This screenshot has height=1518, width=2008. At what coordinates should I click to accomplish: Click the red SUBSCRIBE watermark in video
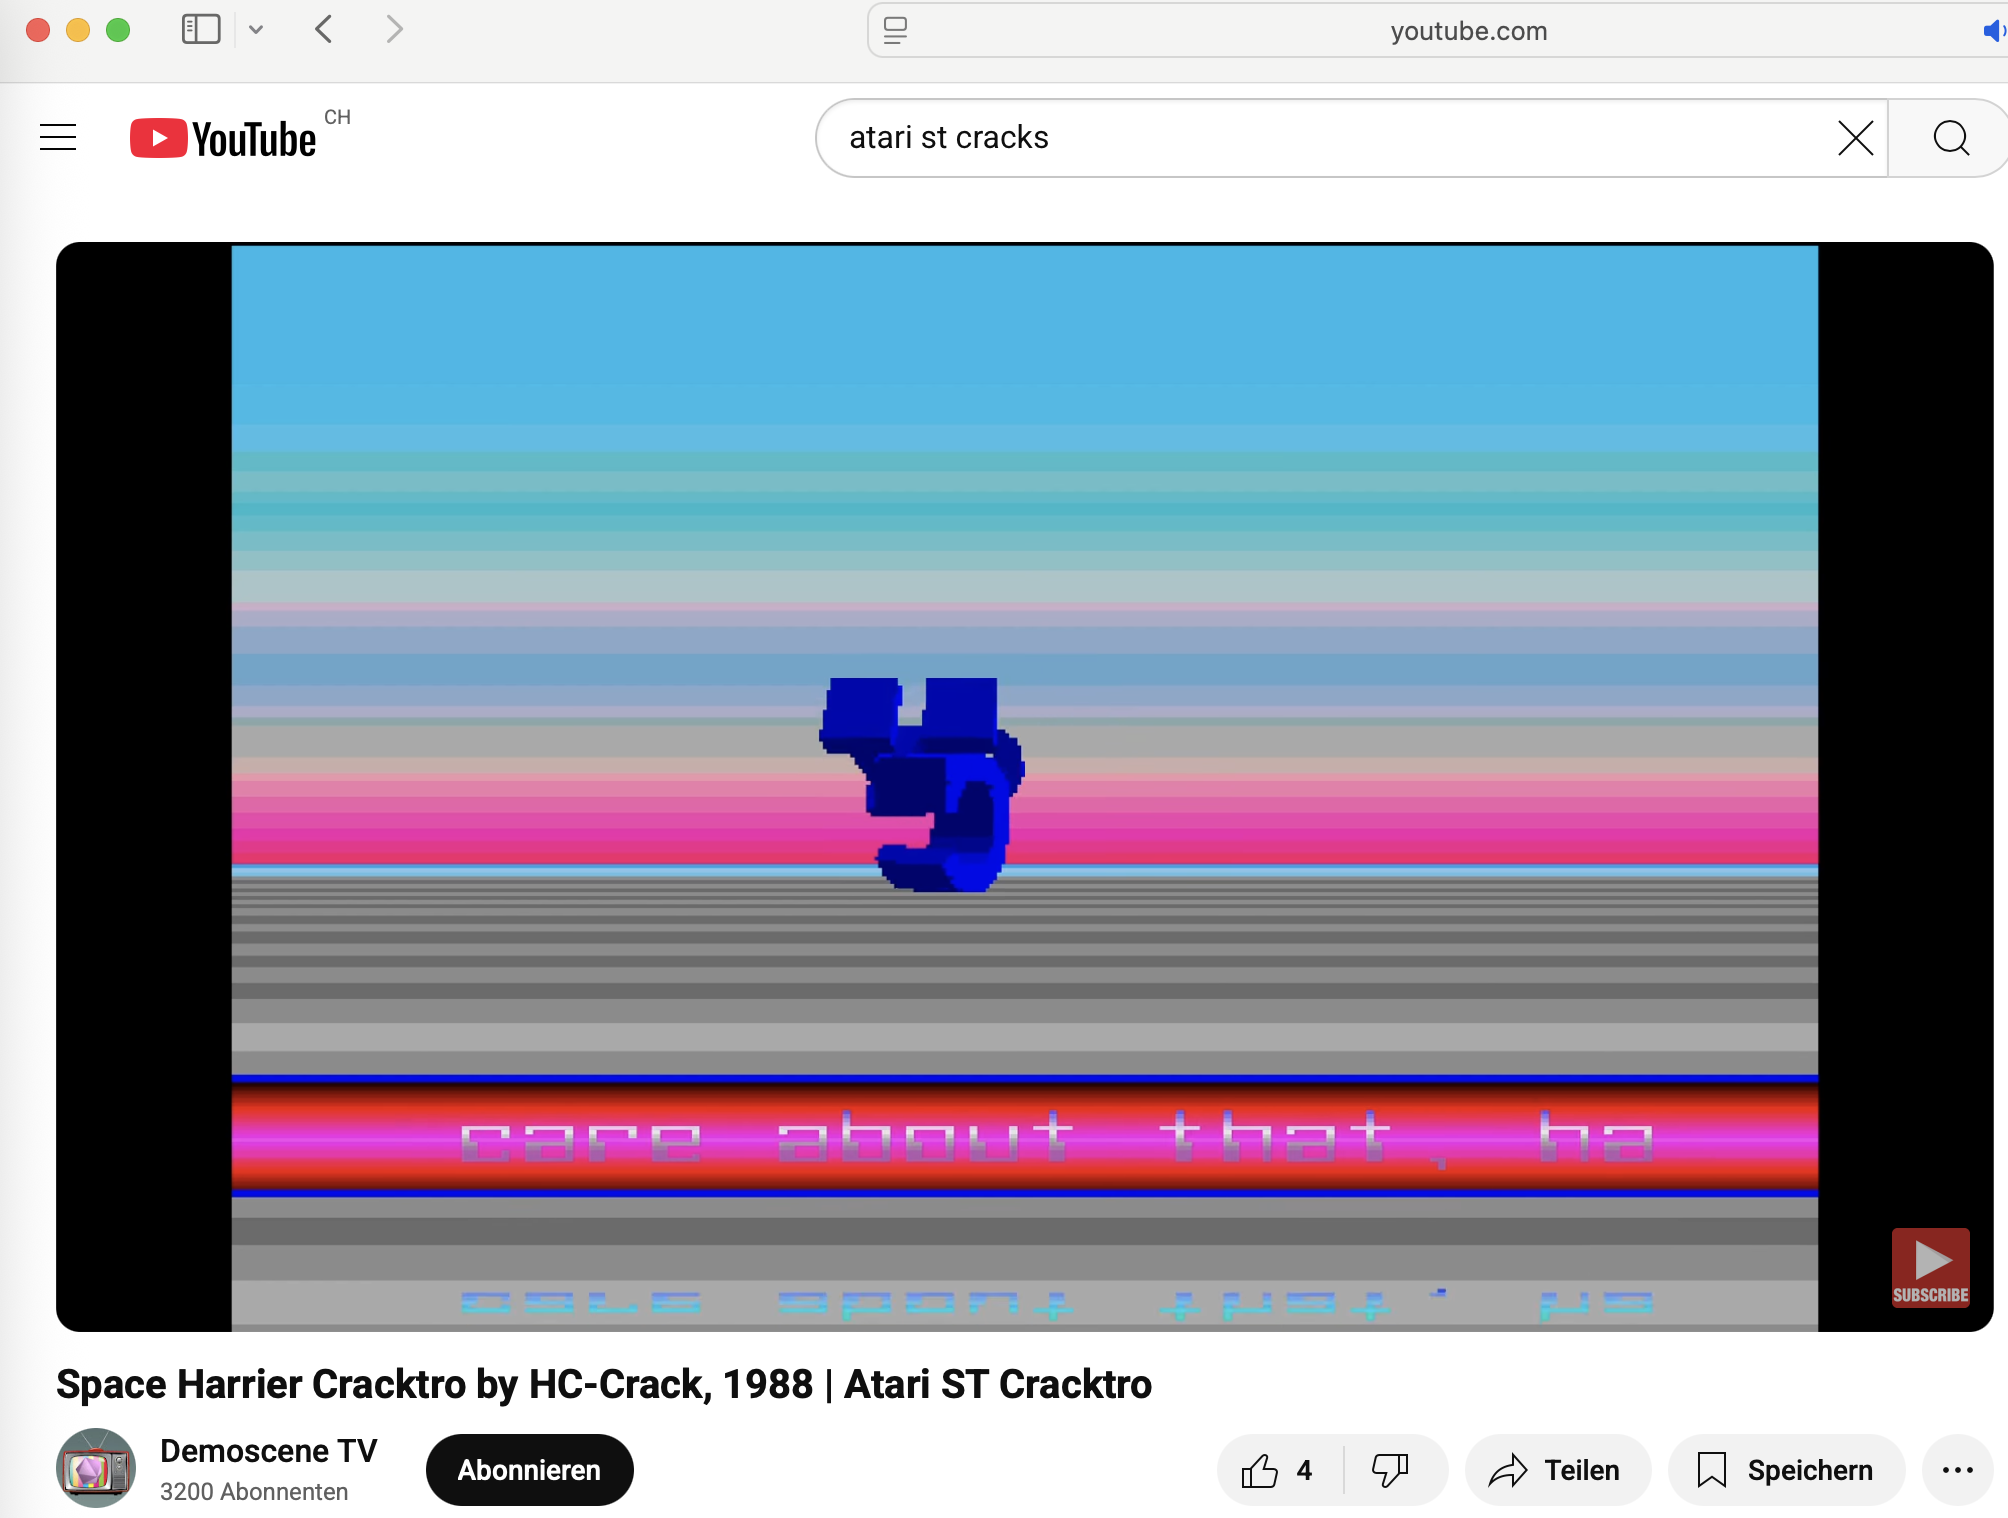point(1930,1267)
